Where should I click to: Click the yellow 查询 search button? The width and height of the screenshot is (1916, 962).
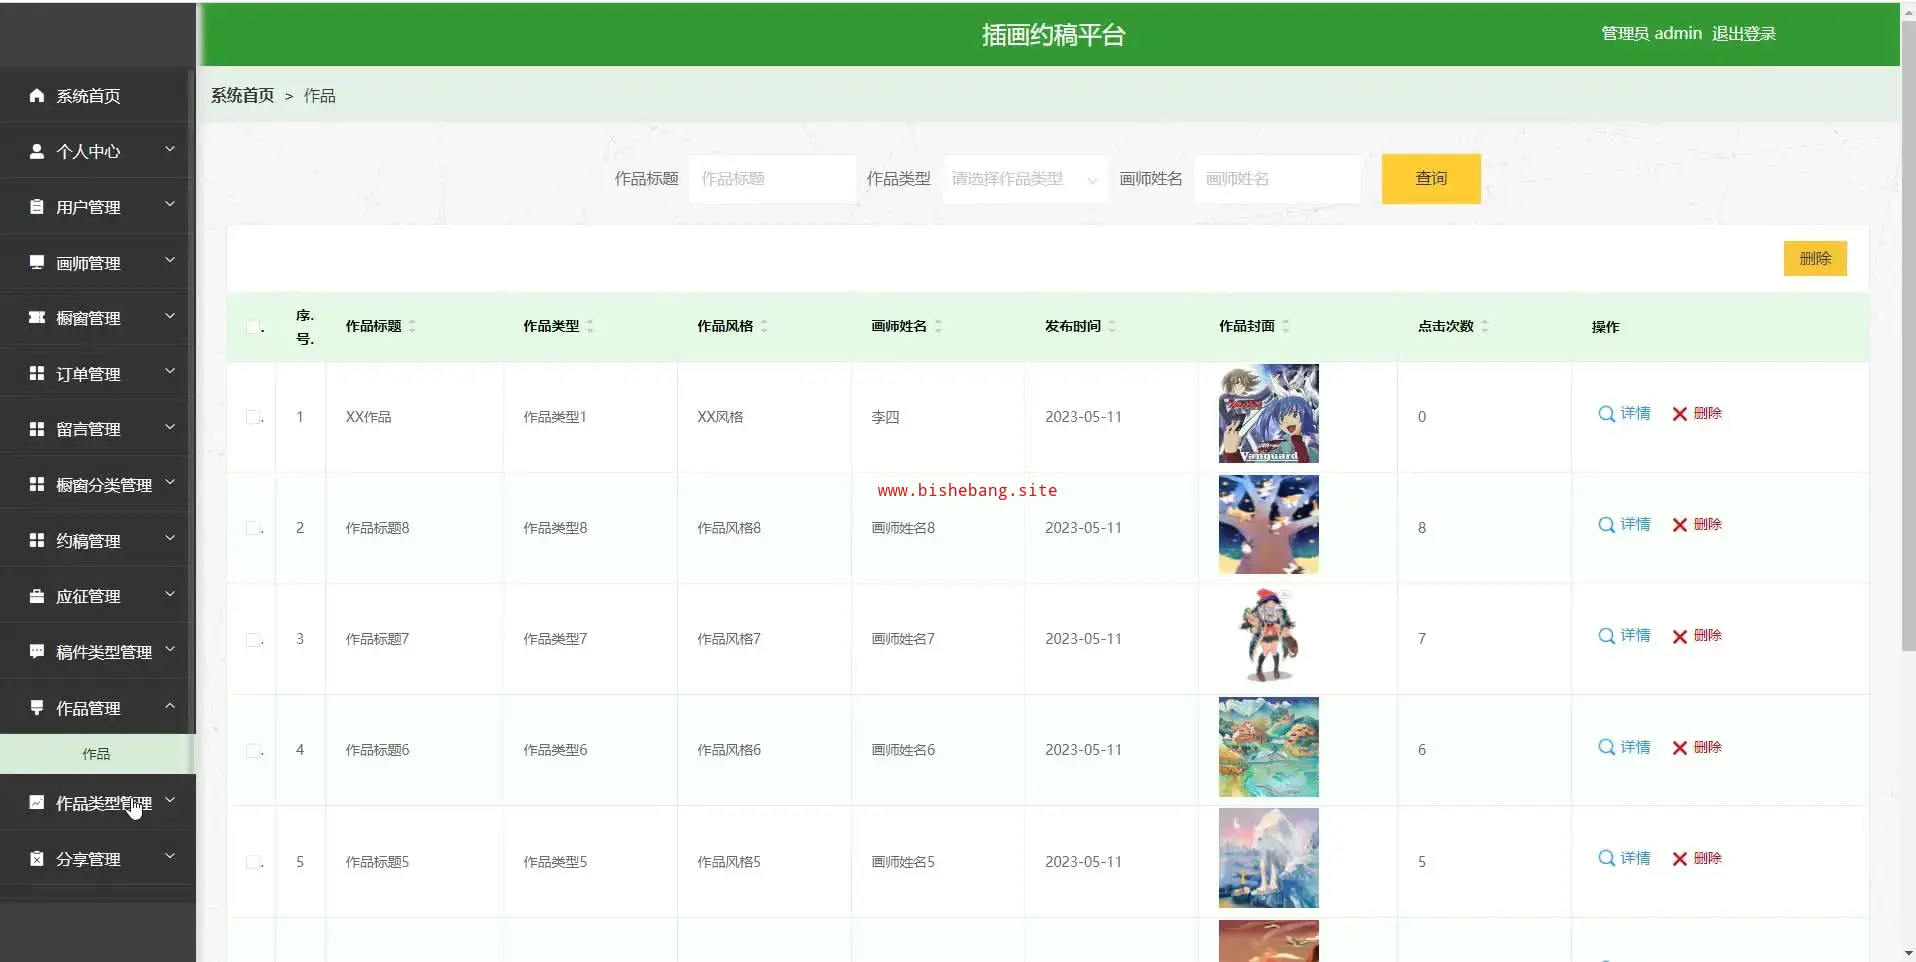click(1431, 179)
